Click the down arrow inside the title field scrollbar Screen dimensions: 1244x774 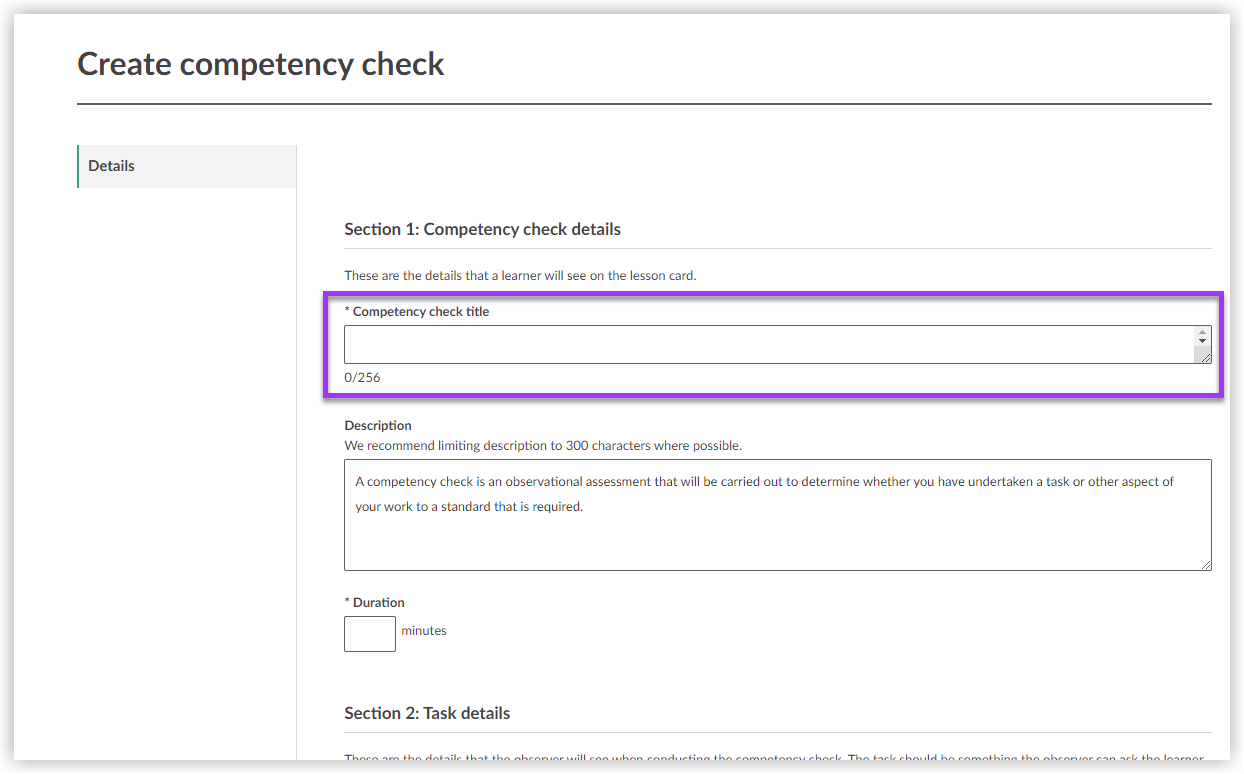(1202, 341)
